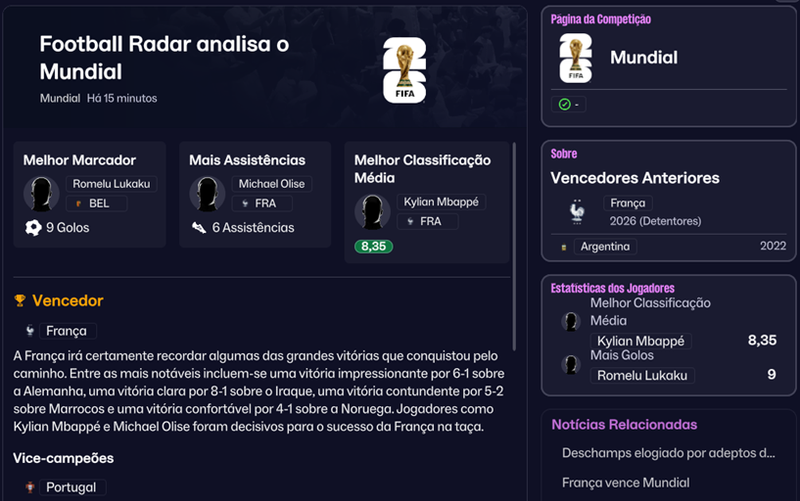Click the Kylian Mbappé silhouette in Melhor Classificação Média card
The image size is (800, 501).
pos(372,212)
